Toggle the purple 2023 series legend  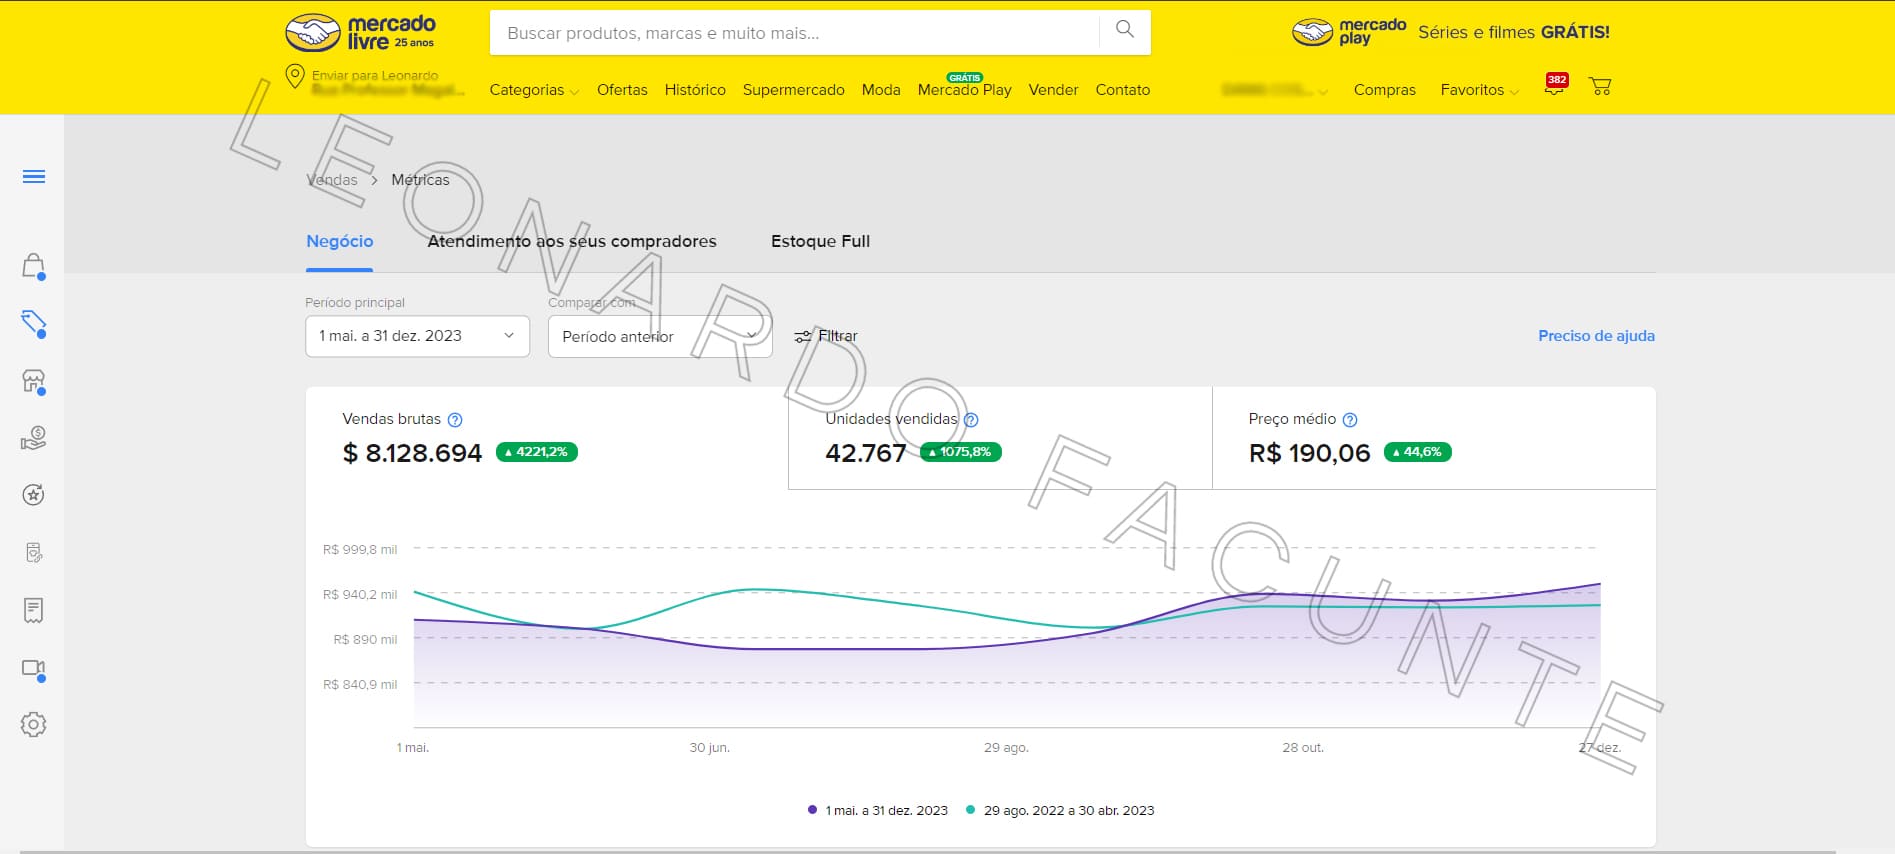point(878,810)
